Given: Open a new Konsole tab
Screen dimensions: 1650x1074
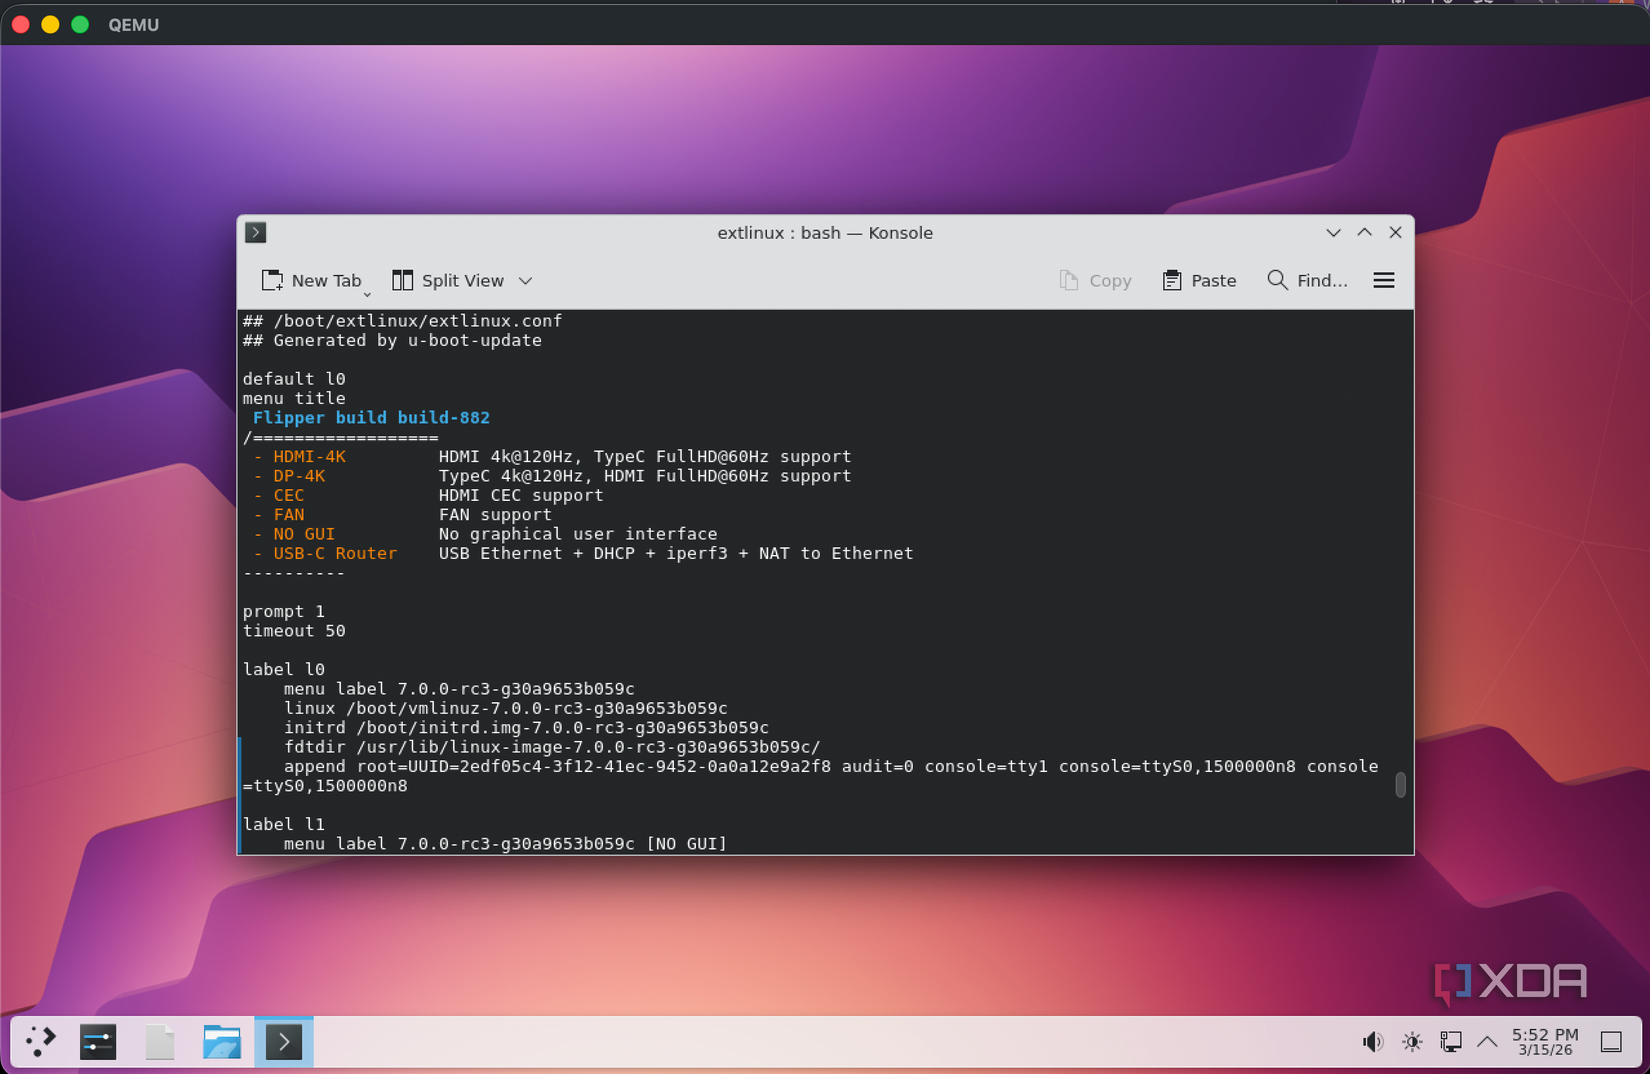Looking at the screenshot, I should pos(314,280).
